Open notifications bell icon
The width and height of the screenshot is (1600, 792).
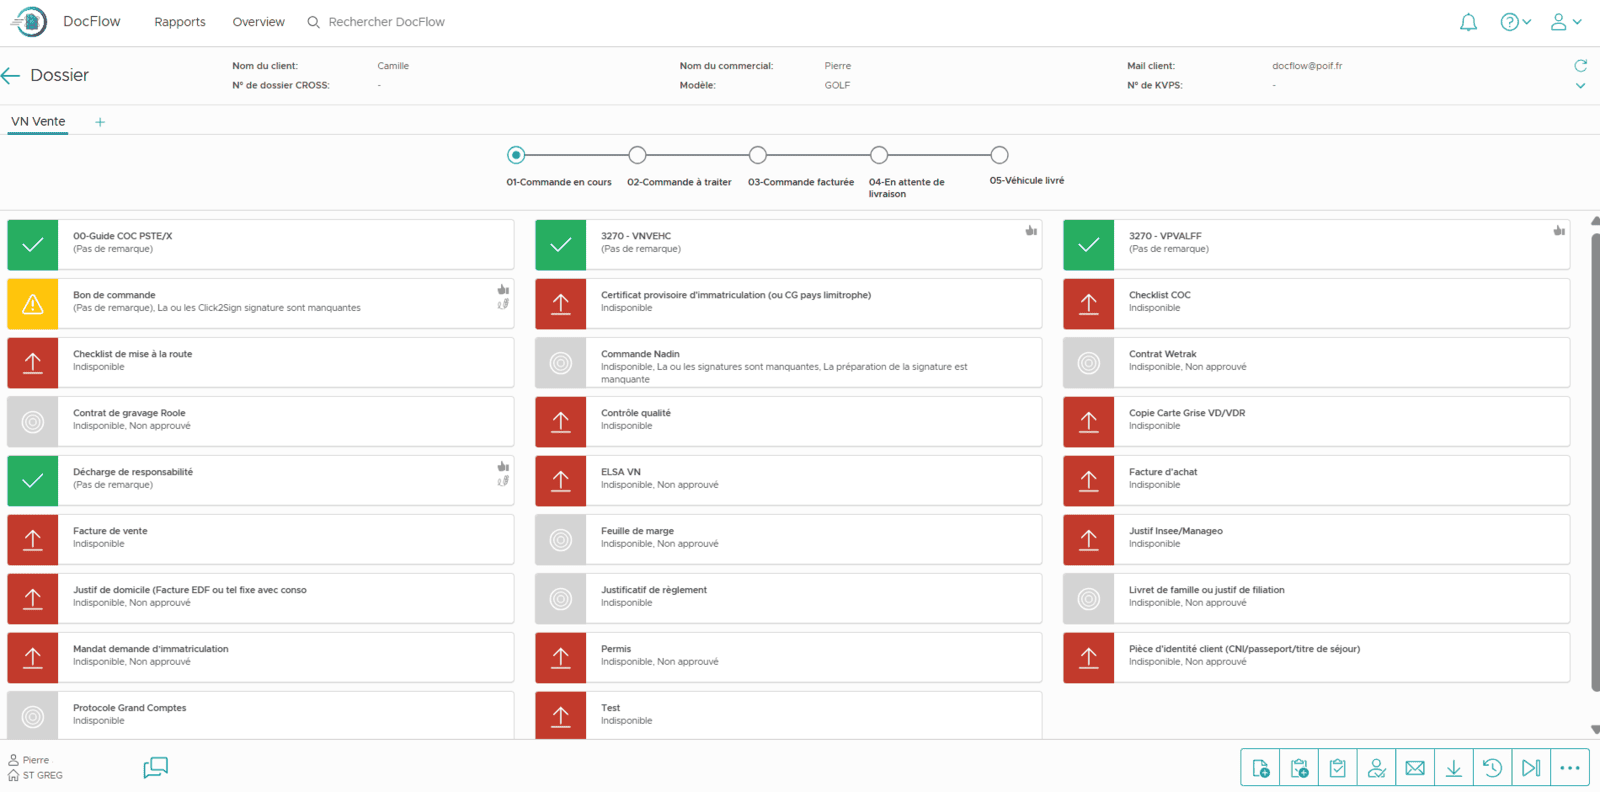pos(1468,22)
